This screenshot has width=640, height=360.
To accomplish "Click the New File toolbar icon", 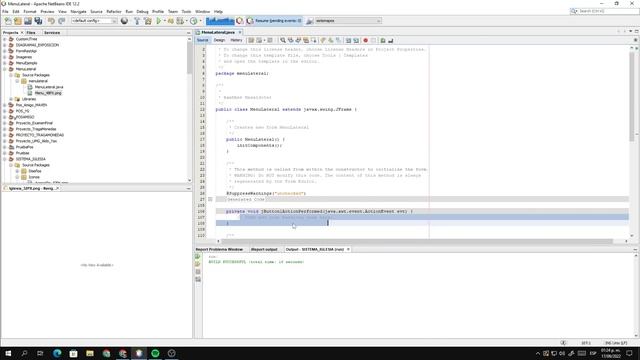I will [8, 21].
